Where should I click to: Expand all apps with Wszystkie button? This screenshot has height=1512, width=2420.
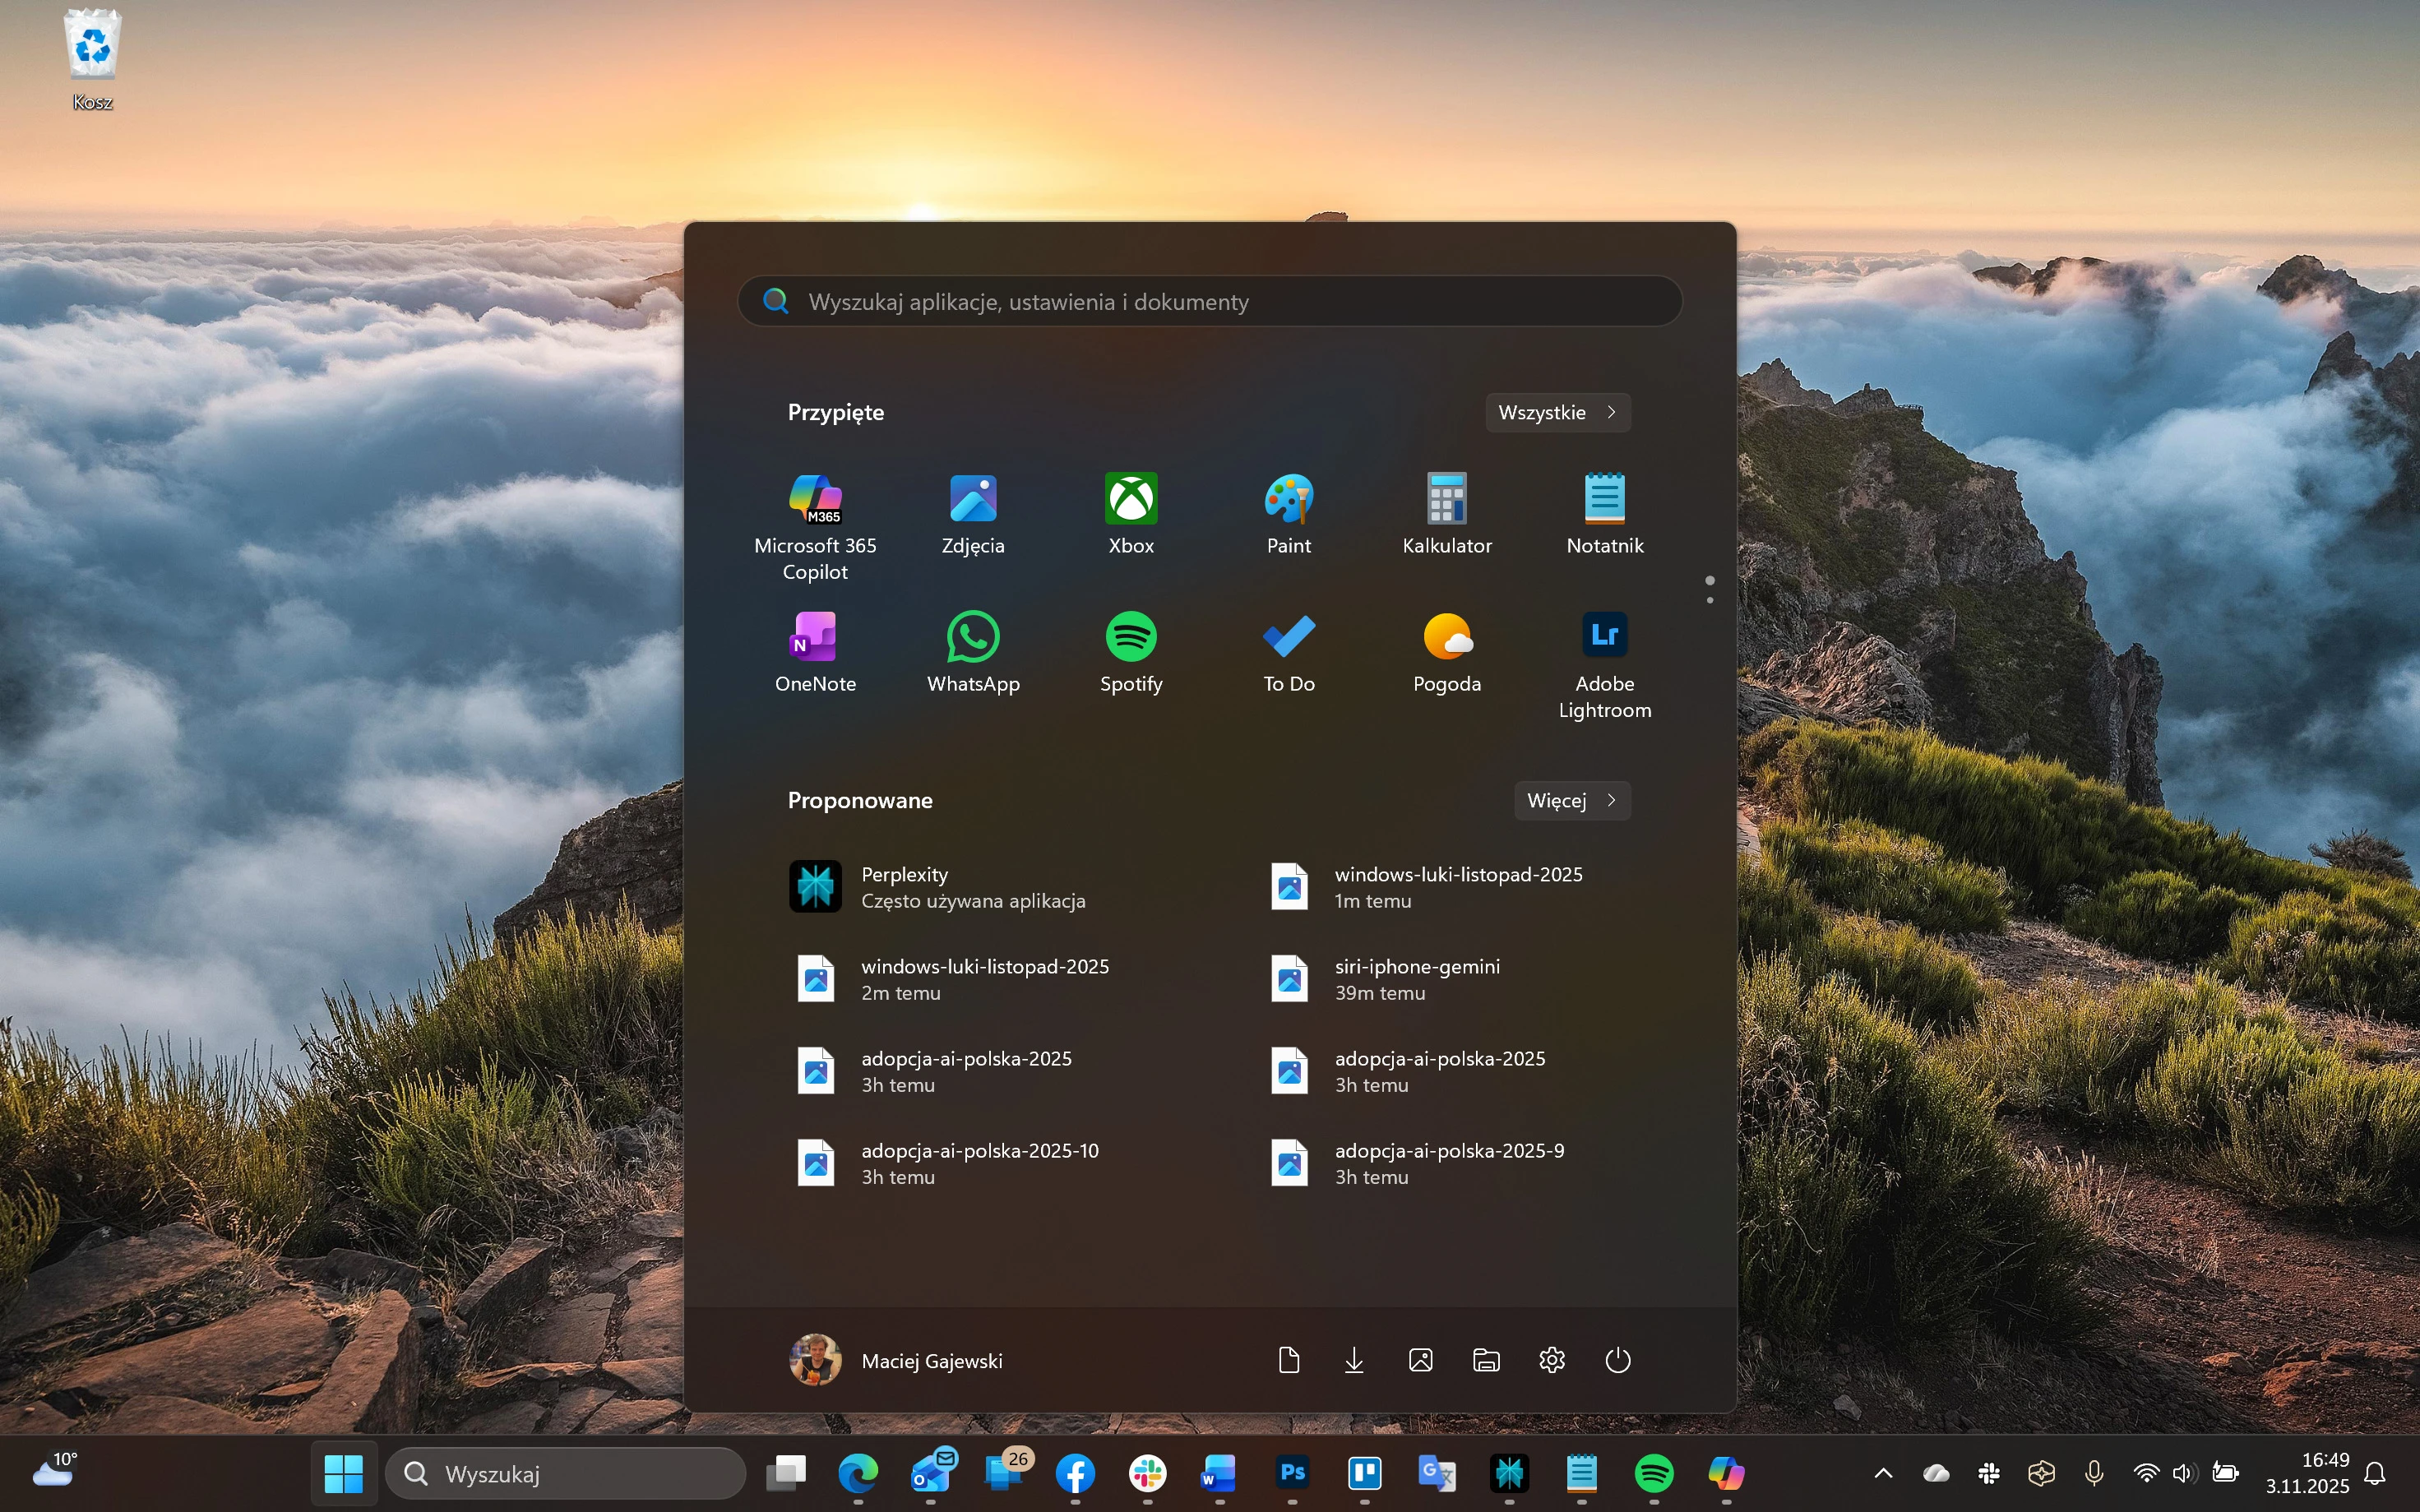(x=1557, y=412)
